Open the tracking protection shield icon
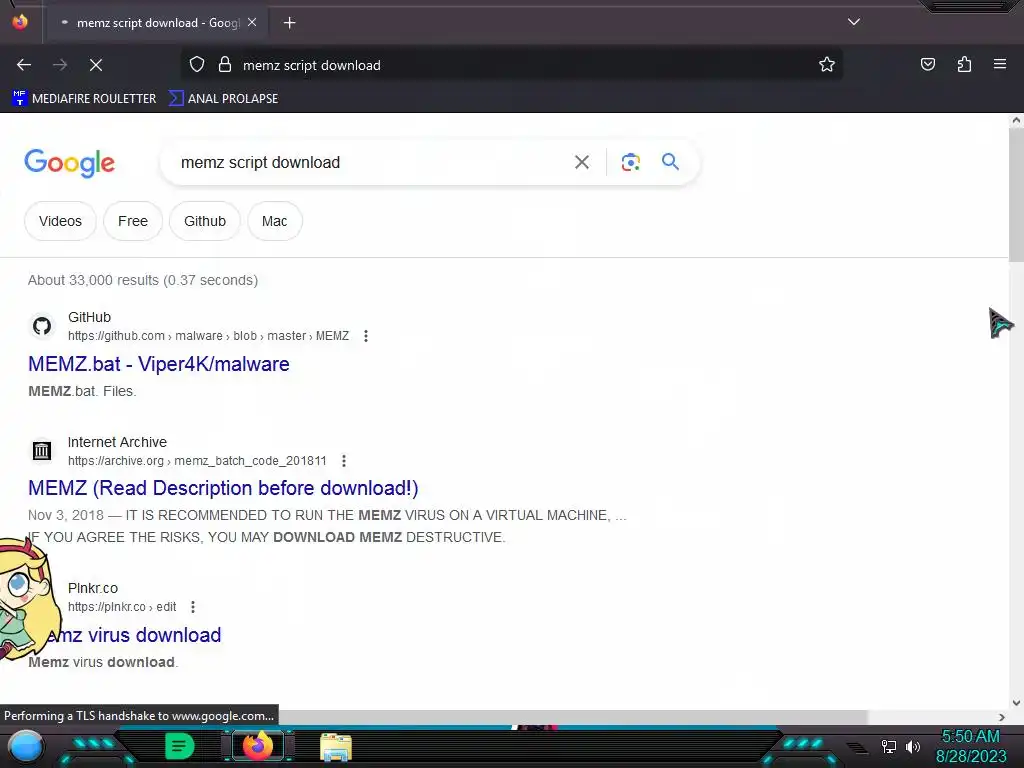 click(197, 65)
